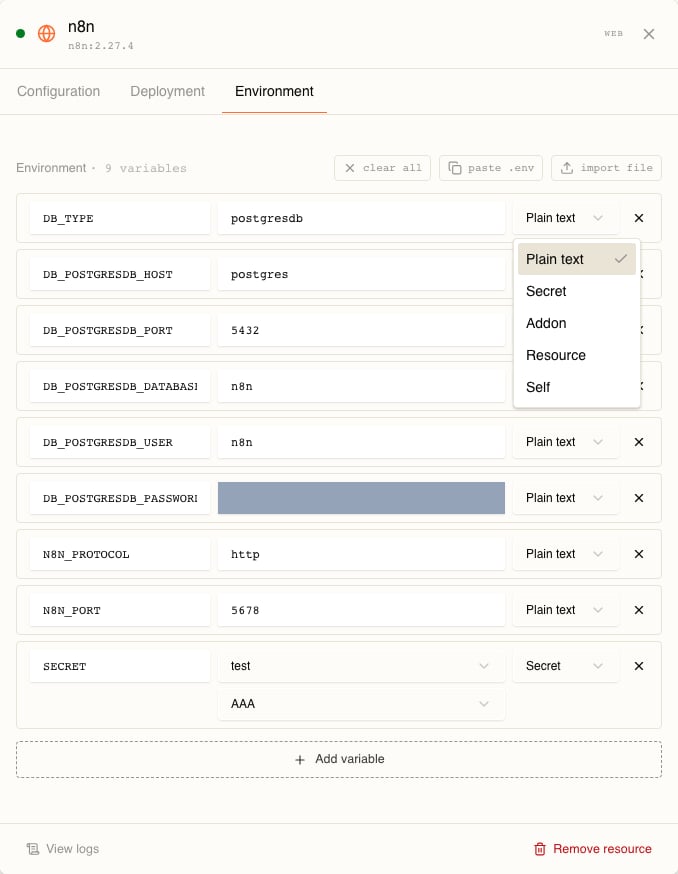Open type dropdown for N8N_PROTOCOL row
The height and width of the screenshot is (874, 678).
pyautogui.click(x=565, y=554)
